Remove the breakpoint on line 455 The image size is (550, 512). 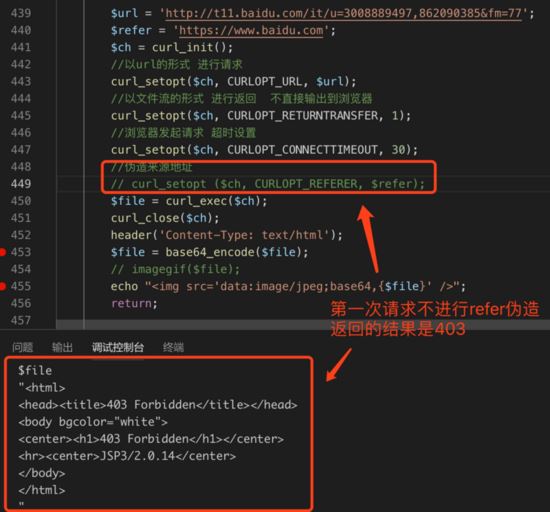click(x=2, y=286)
